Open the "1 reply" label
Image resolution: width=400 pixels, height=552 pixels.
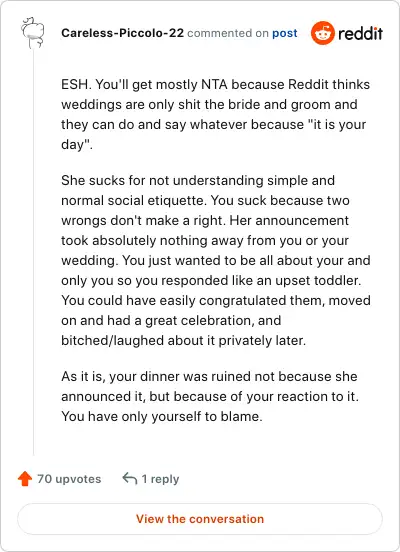coord(160,479)
